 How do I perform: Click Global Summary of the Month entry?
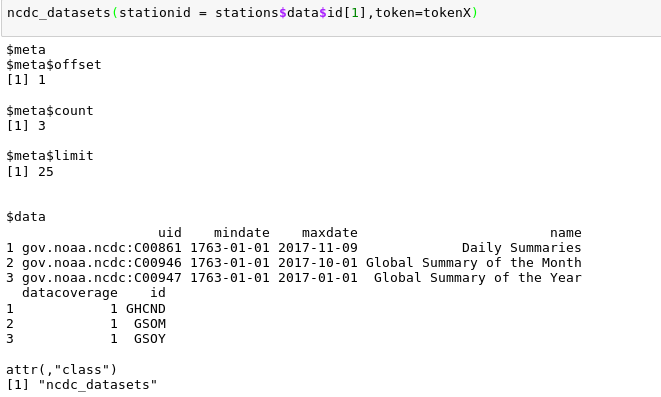[473, 263]
